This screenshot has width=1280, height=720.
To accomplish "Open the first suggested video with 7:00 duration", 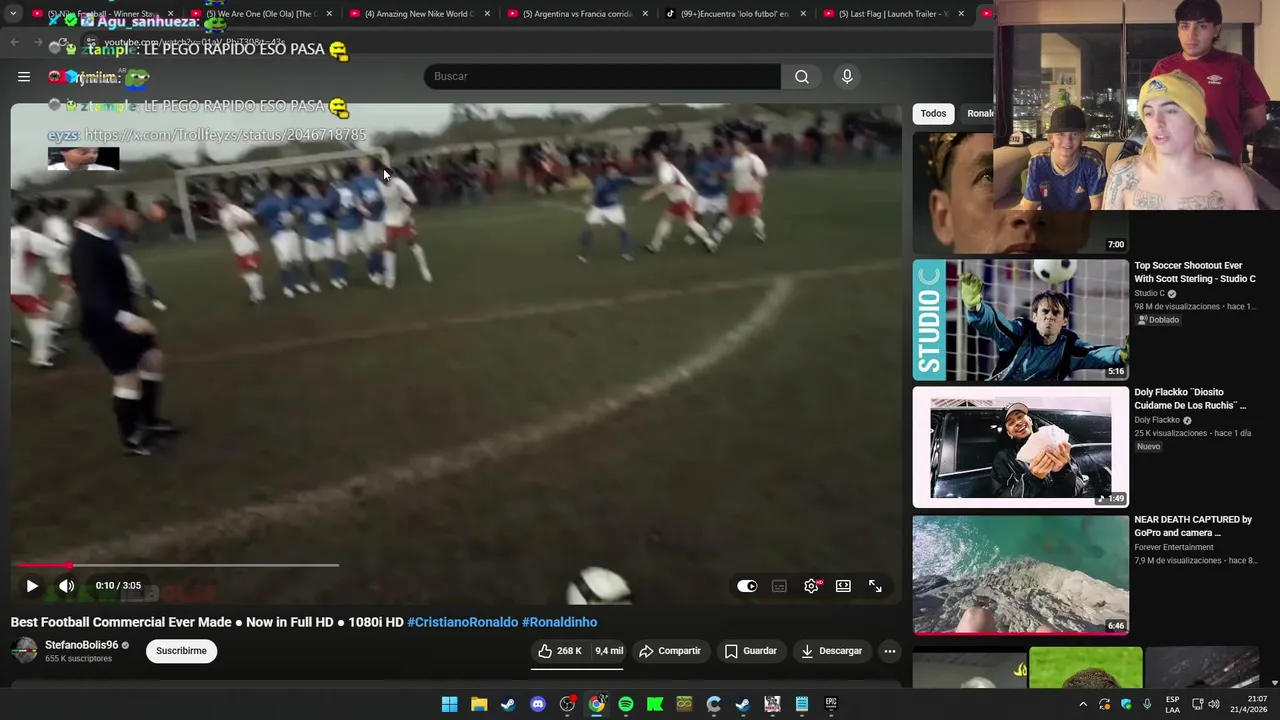I will (x=1020, y=193).
